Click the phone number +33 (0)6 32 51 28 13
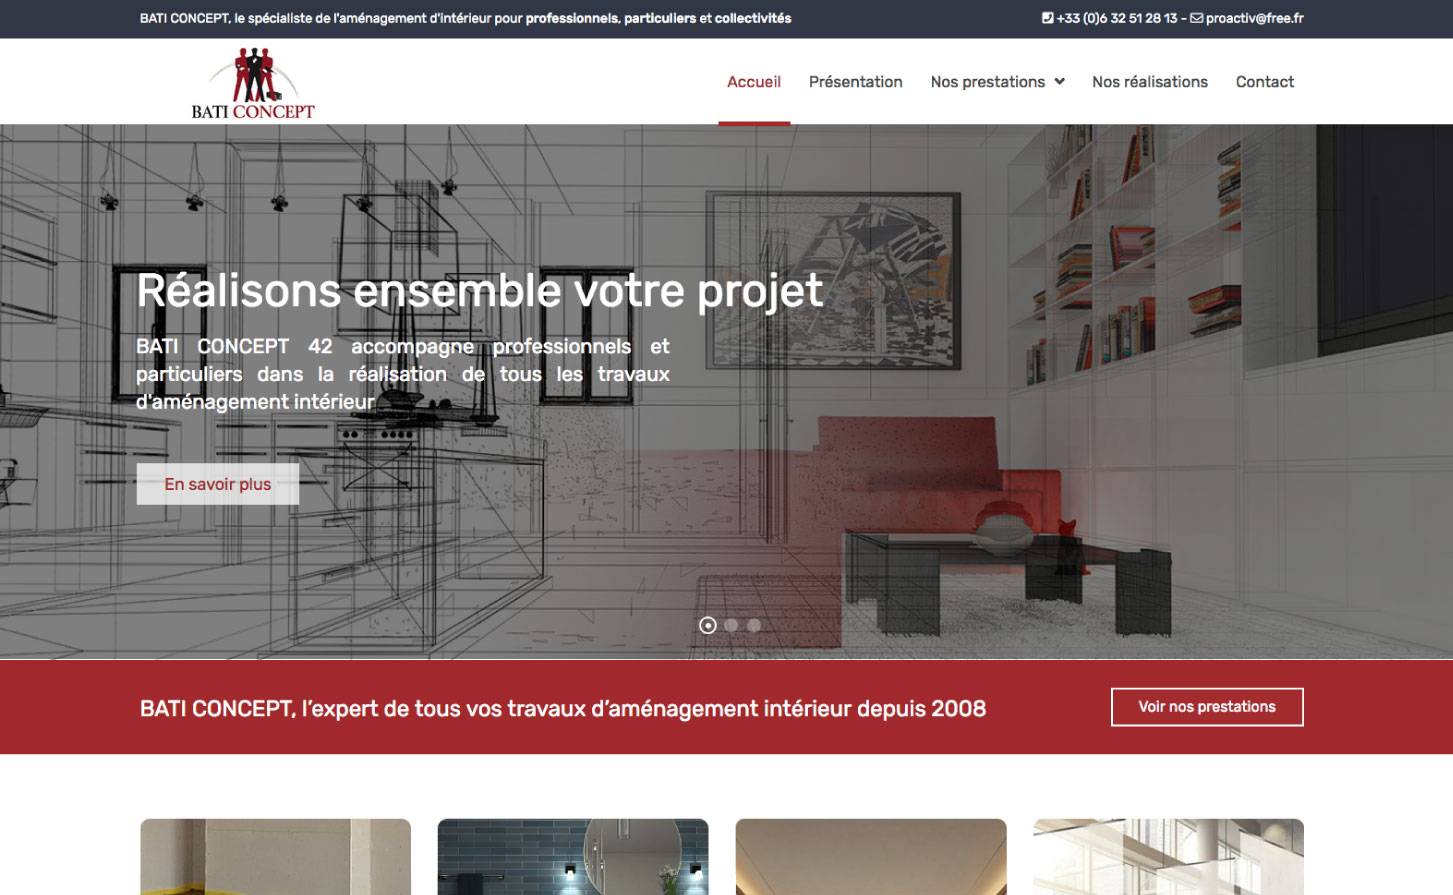The width and height of the screenshot is (1453, 895). 1117,18
